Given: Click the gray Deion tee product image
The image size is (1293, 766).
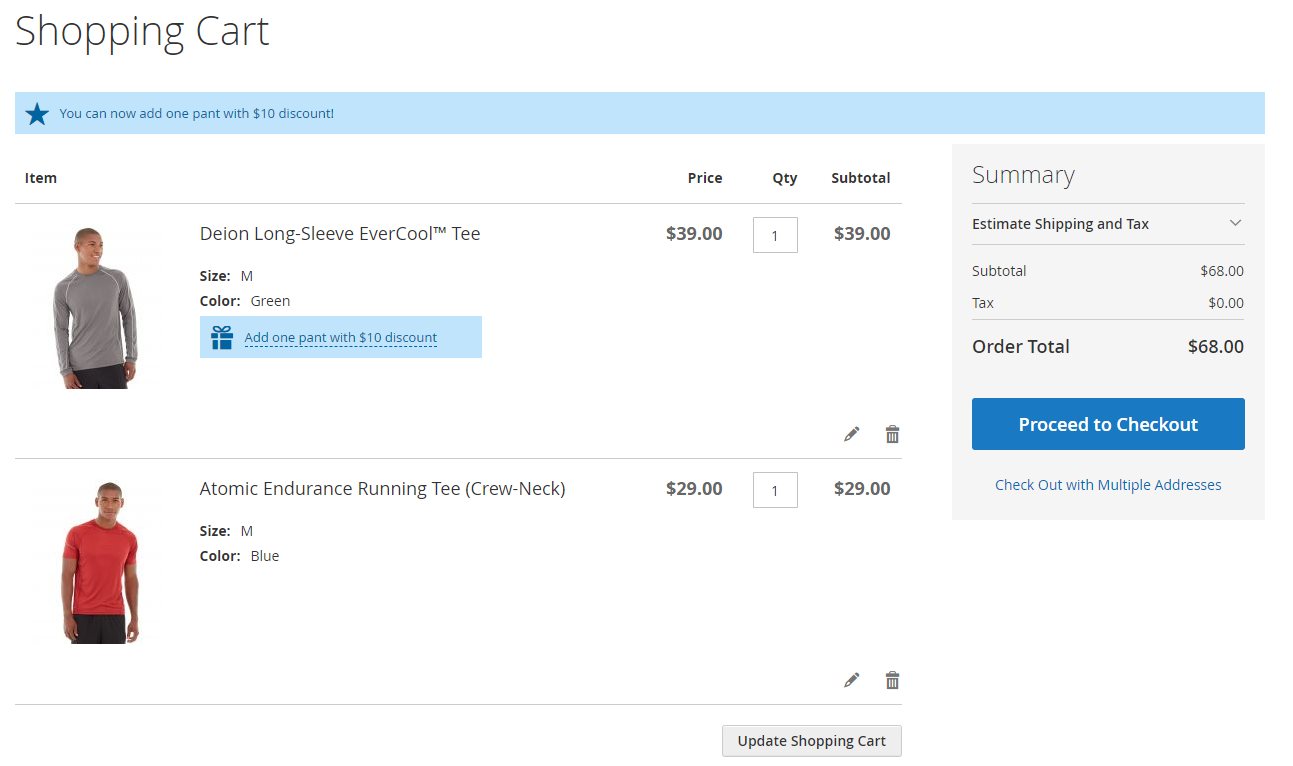Looking at the screenshot, I should point(93,308).
